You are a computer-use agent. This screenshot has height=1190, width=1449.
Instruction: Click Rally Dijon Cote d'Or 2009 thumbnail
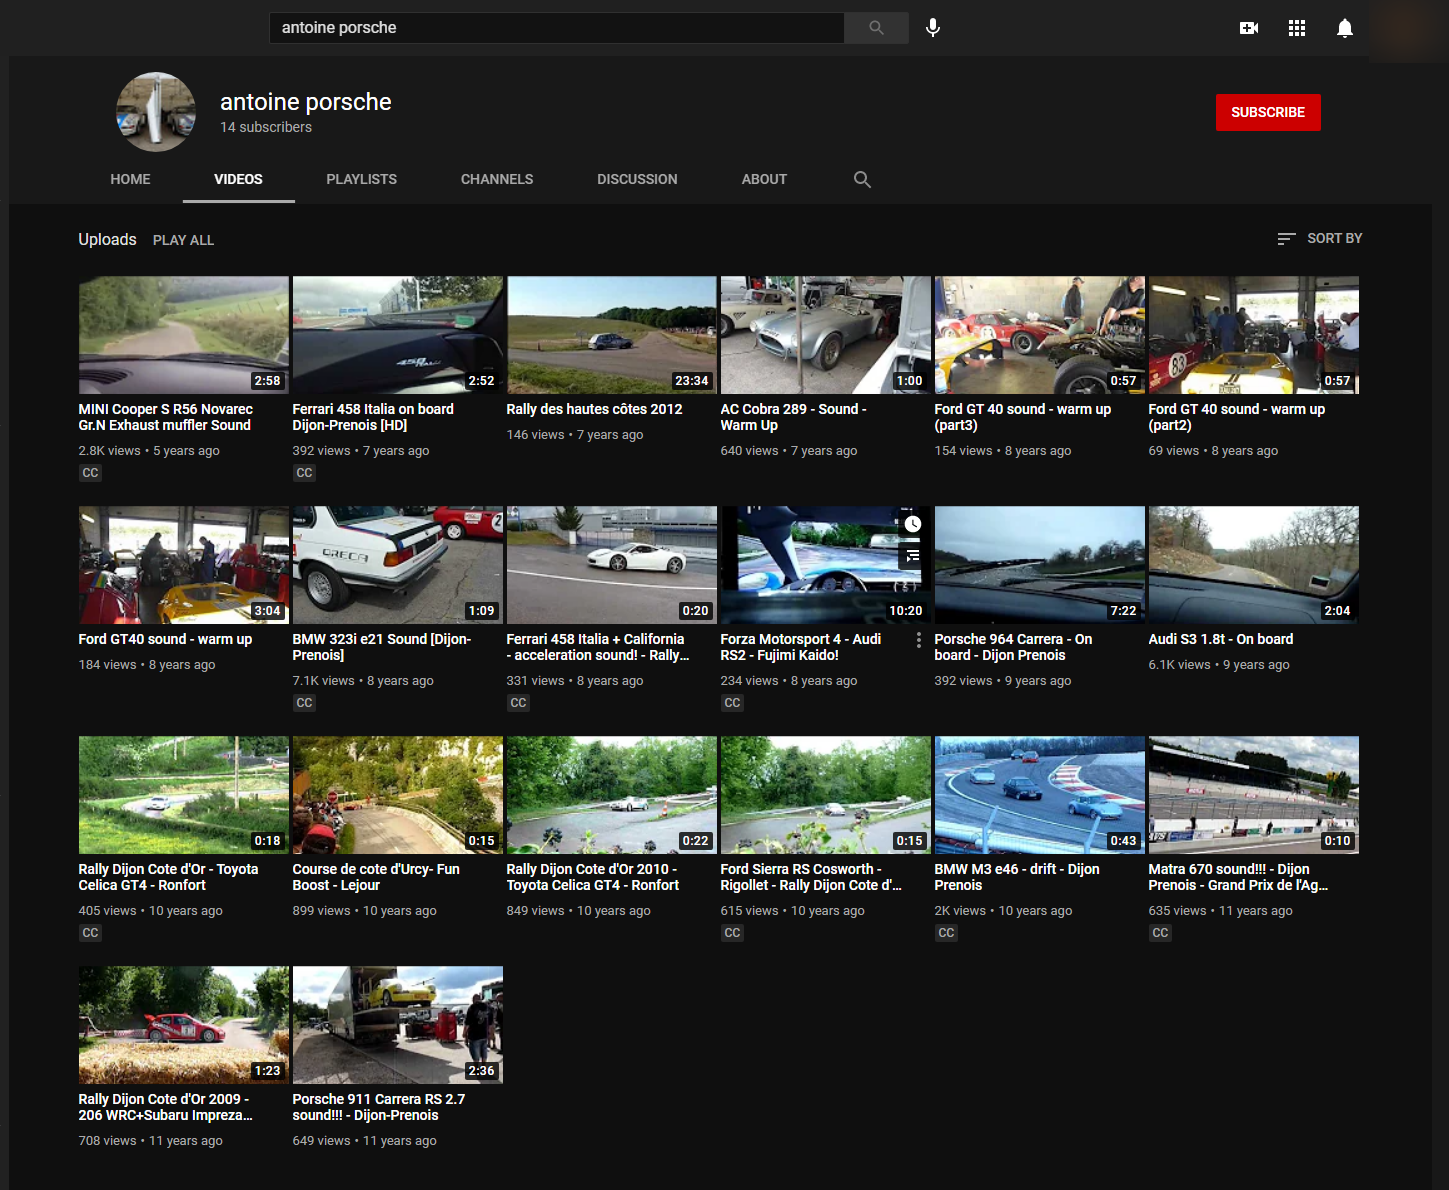tap(184, 1025)
